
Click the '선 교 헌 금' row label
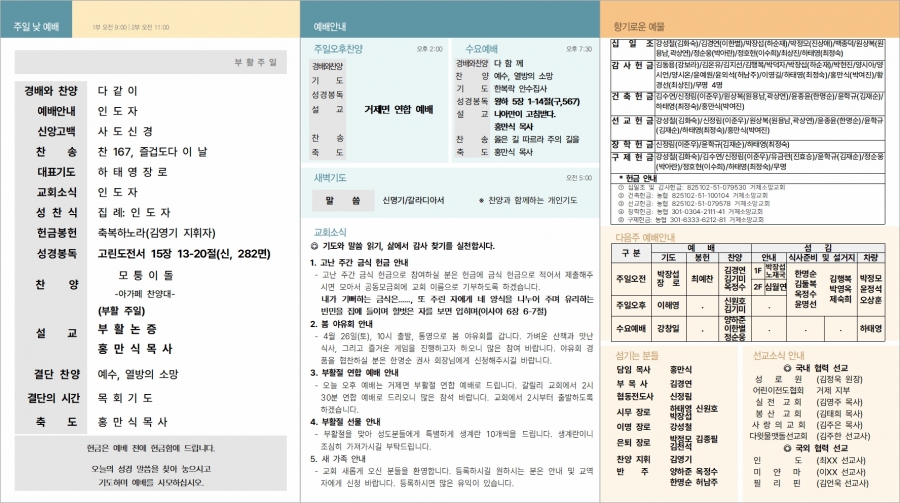(x=632, y=121)
